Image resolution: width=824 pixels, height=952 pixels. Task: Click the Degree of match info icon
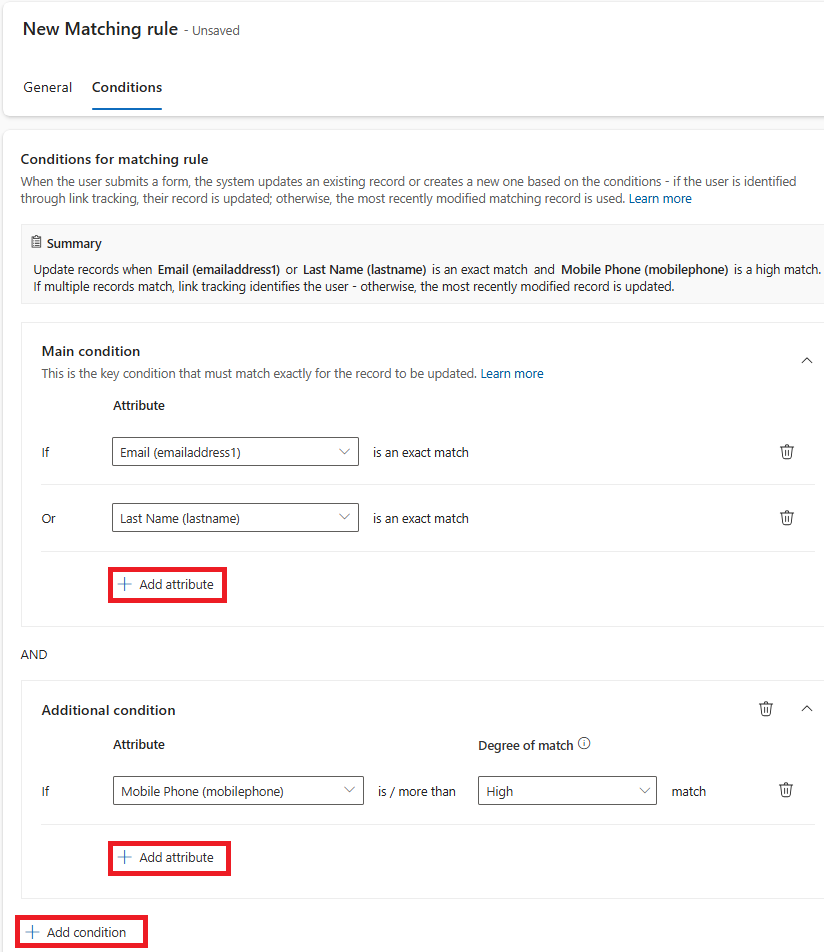click(x=585, y=744)
